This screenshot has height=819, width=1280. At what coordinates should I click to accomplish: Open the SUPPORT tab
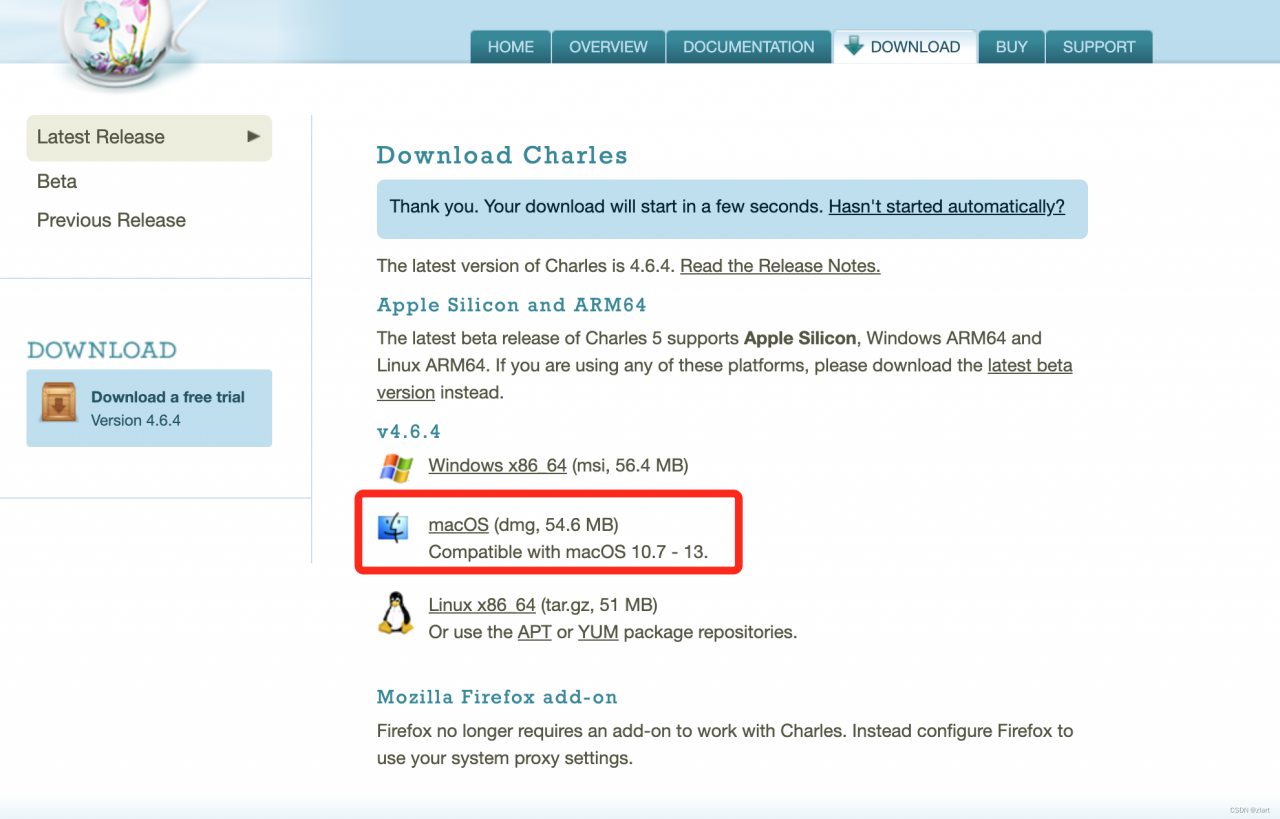(1099, 47)
